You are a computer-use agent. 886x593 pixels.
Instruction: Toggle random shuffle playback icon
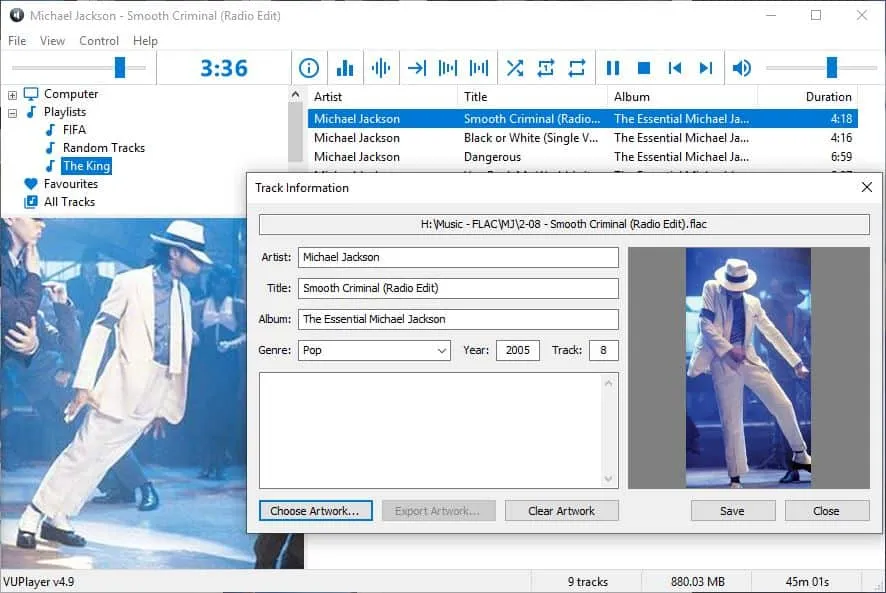click(515, 68)
